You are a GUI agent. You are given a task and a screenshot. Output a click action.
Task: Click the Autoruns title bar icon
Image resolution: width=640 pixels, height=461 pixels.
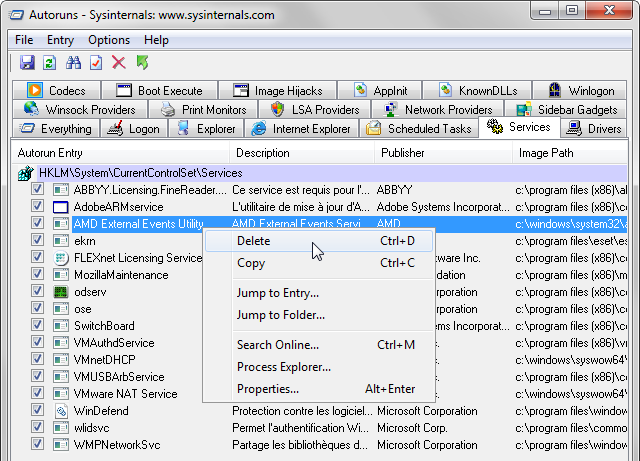[17, 15]
